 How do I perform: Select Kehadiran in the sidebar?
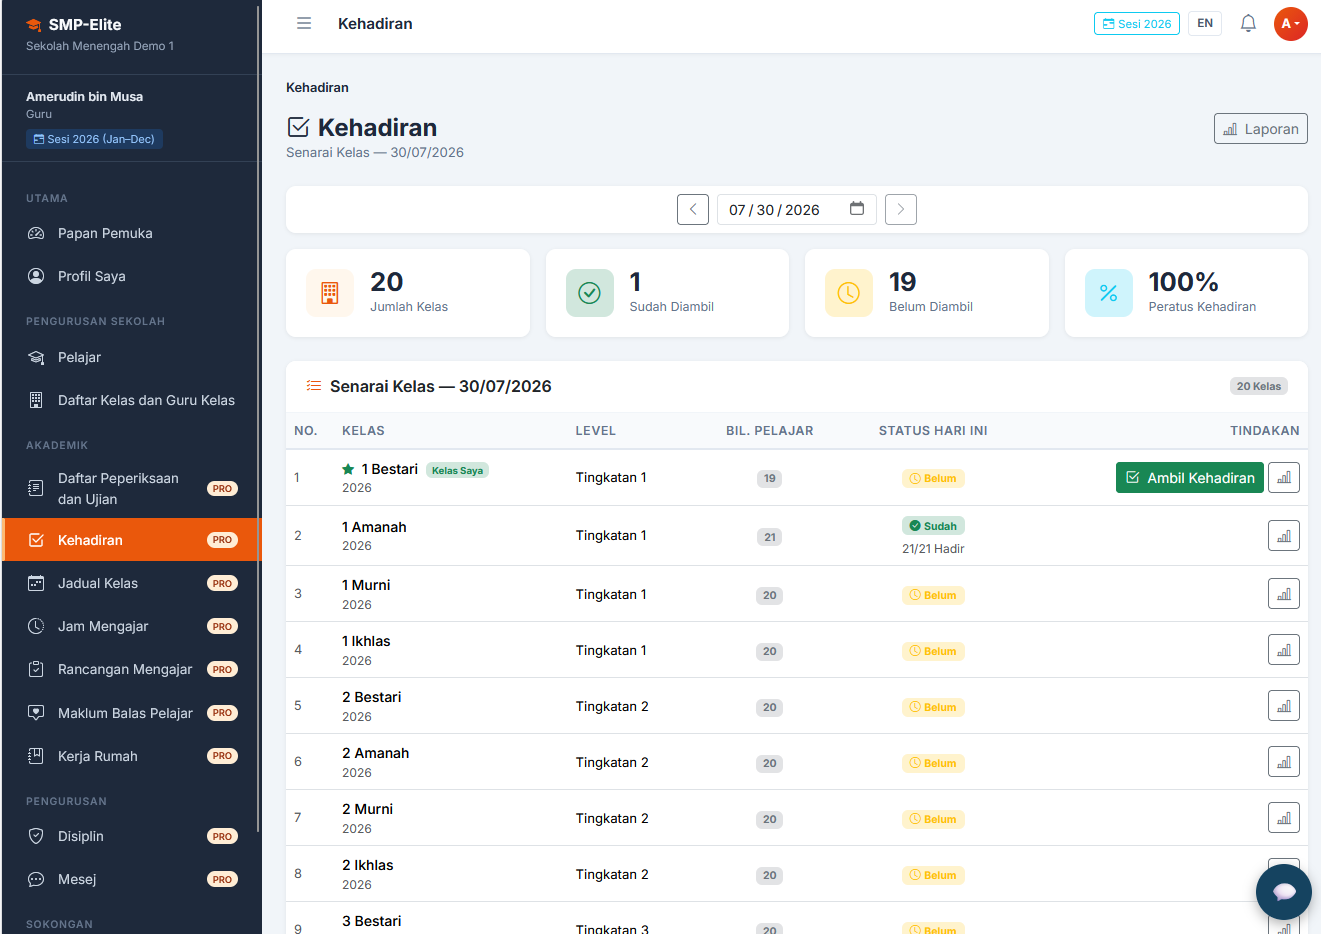[130, 540]
